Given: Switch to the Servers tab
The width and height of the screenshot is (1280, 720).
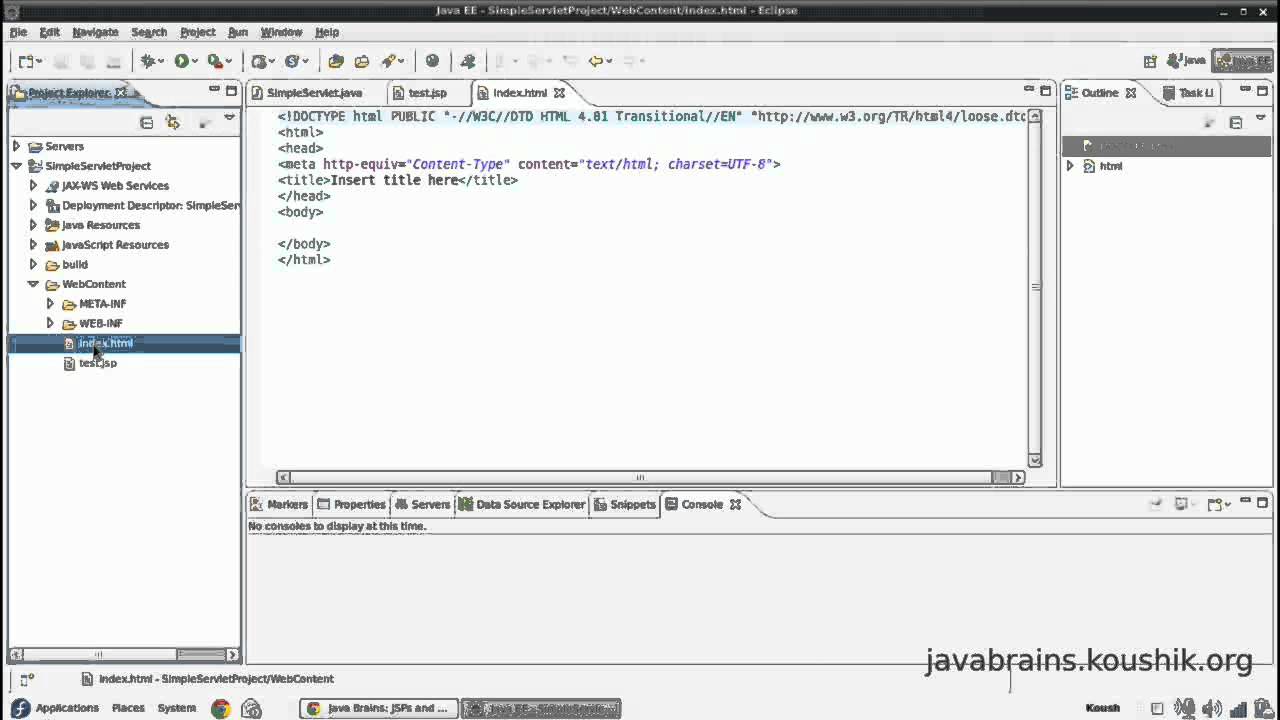Looking at the screenshot, I should (423, 505).
